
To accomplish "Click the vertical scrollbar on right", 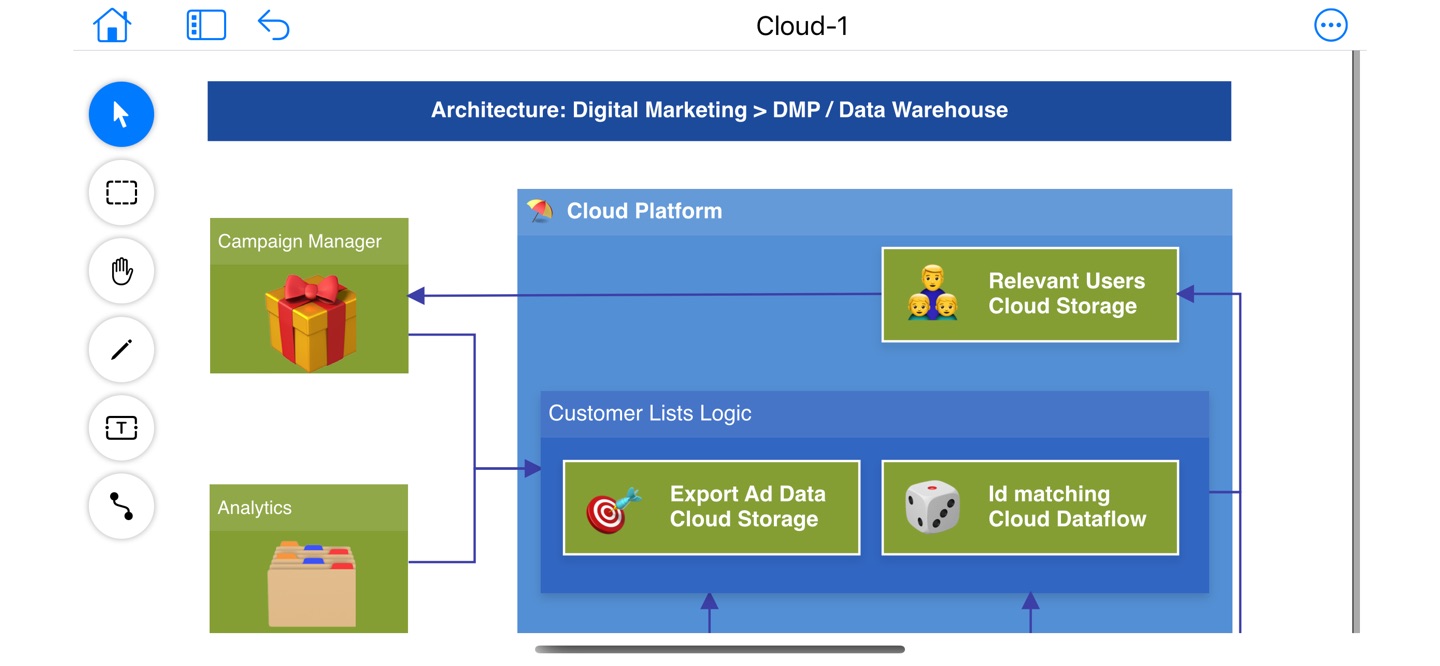I will point(1356,341).
